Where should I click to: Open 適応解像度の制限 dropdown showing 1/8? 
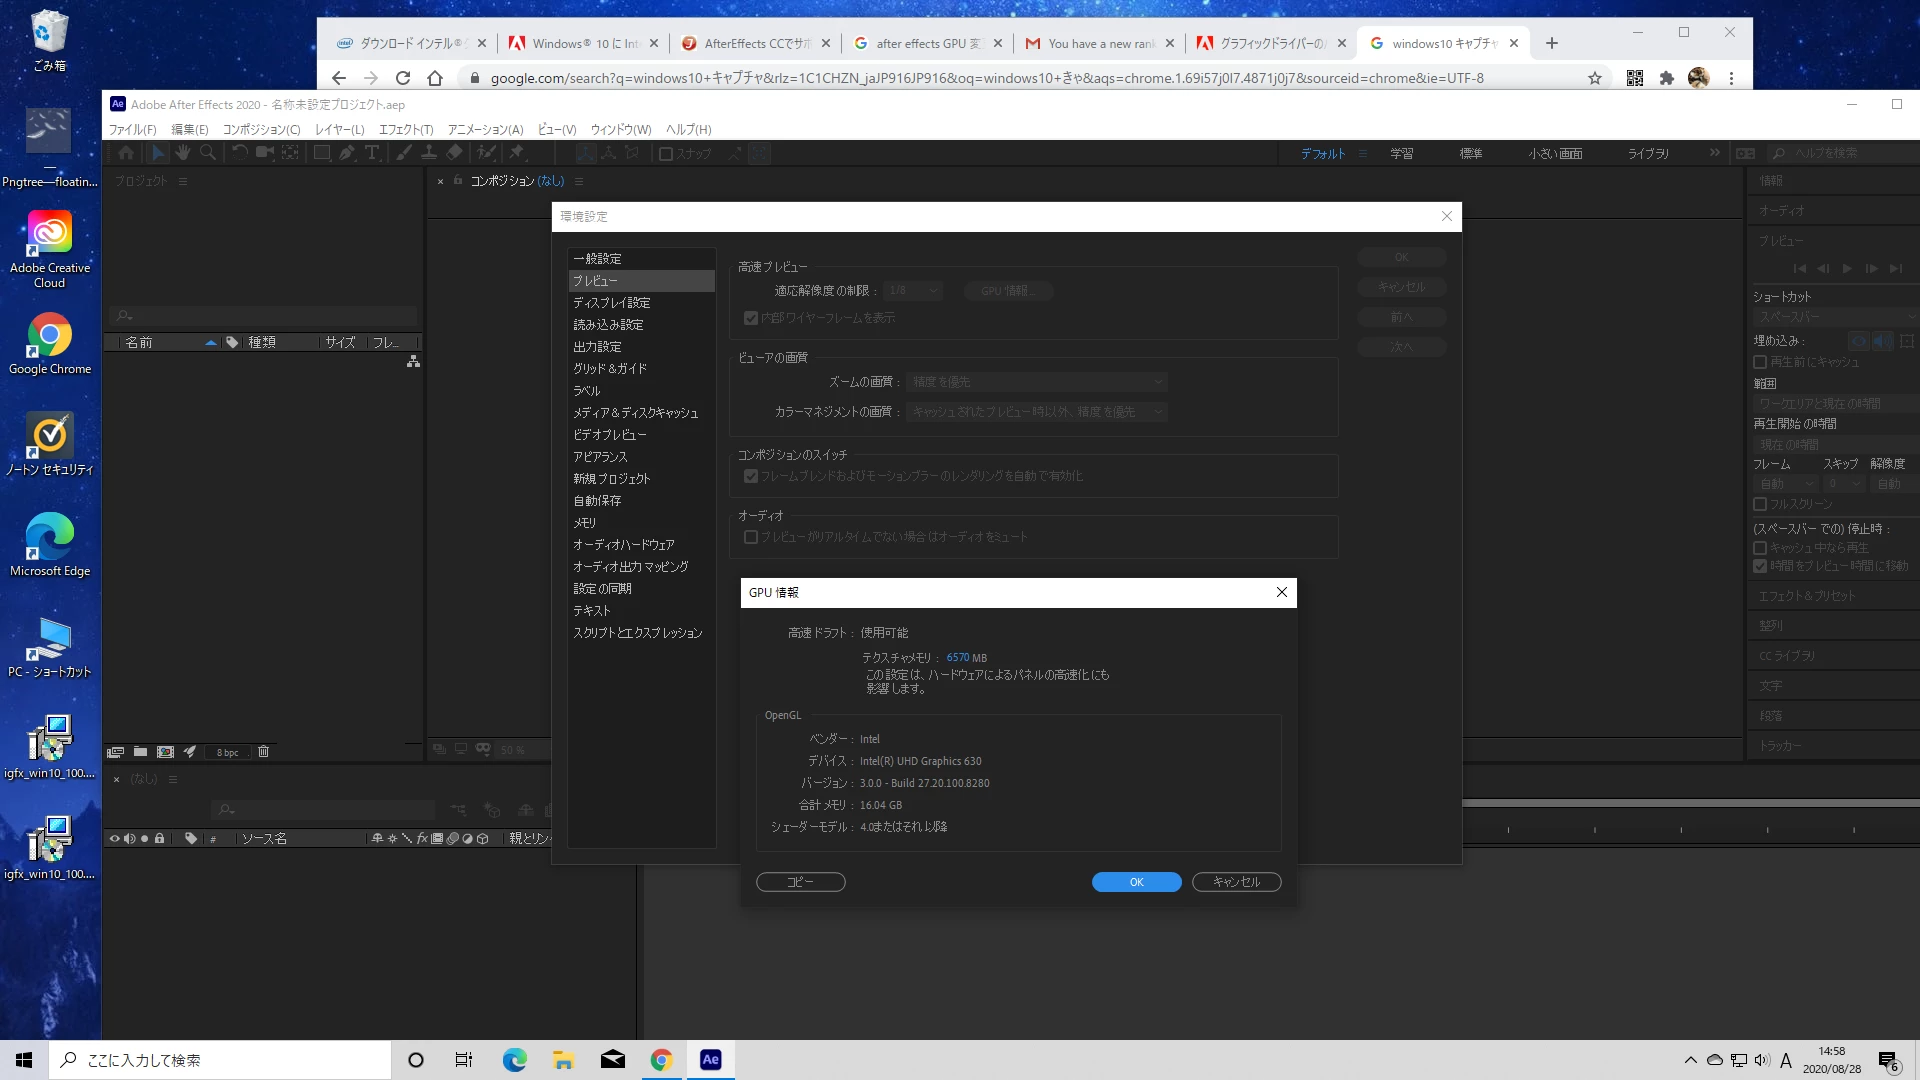913,291
